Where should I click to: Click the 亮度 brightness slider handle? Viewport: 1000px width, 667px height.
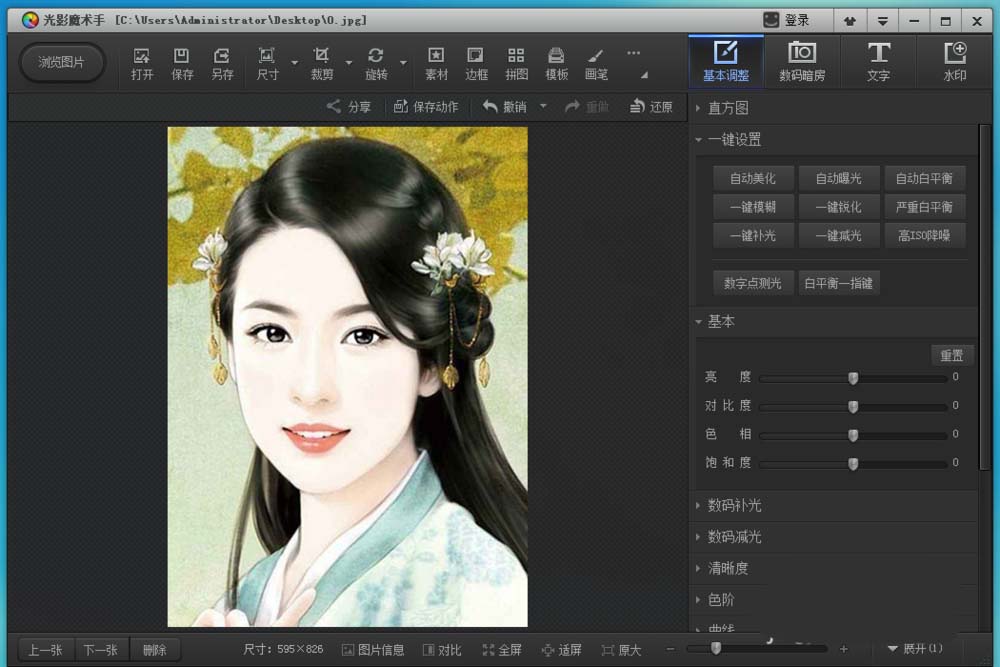pos(853,378)
